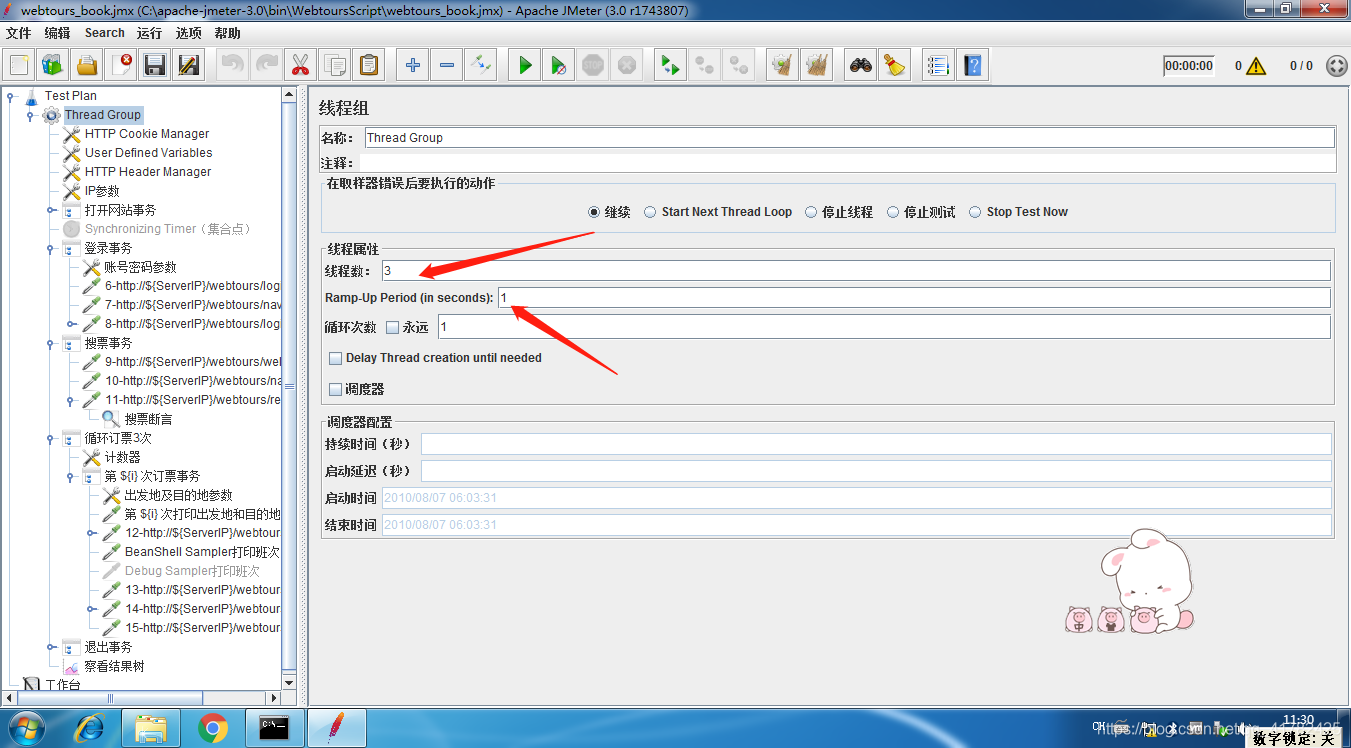Expand the 12-http sampler node

tap(91, 534)
